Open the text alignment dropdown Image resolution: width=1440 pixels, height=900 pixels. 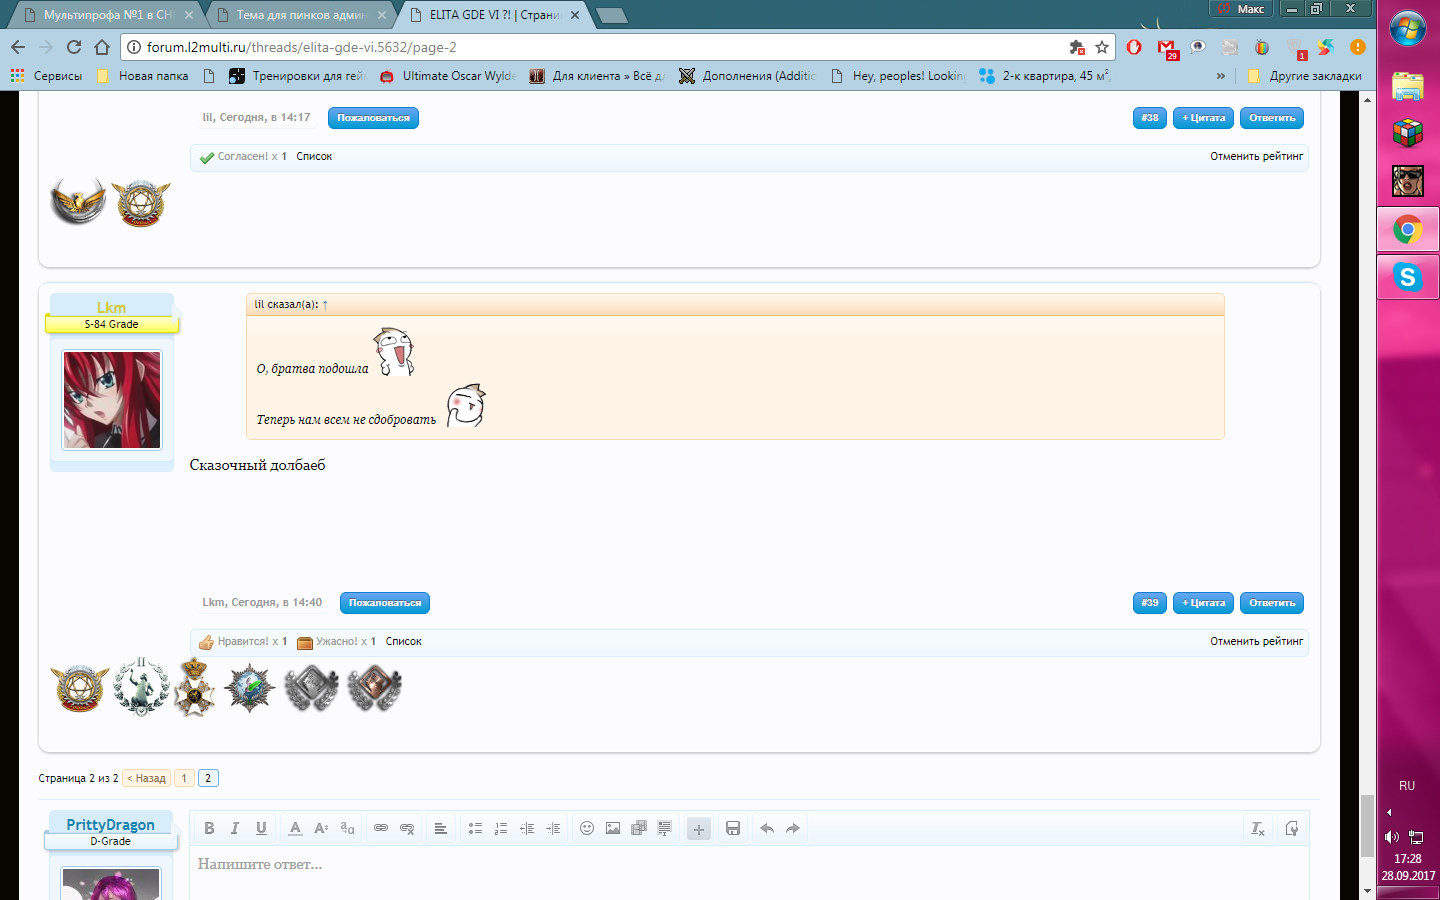[440, 828]
